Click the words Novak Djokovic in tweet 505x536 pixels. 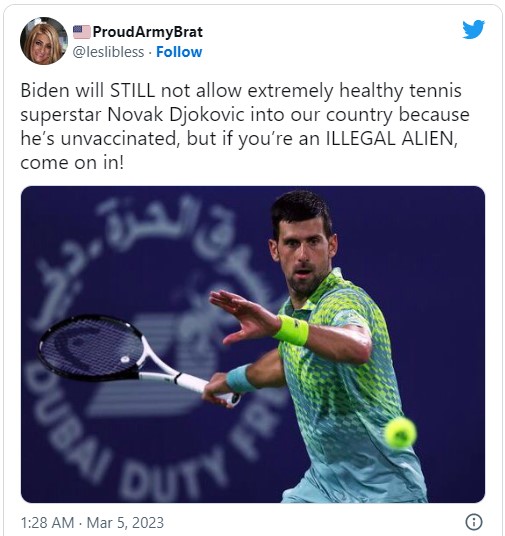pos(175,115)
